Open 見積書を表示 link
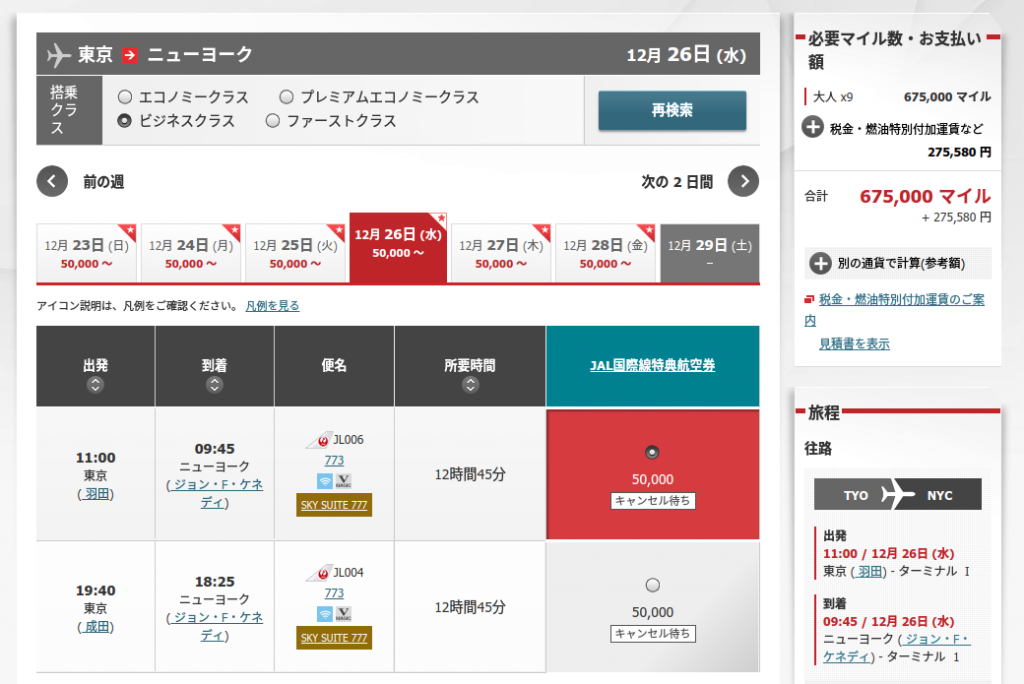Viewport: 1024px width, 684px height. (854, 344)
